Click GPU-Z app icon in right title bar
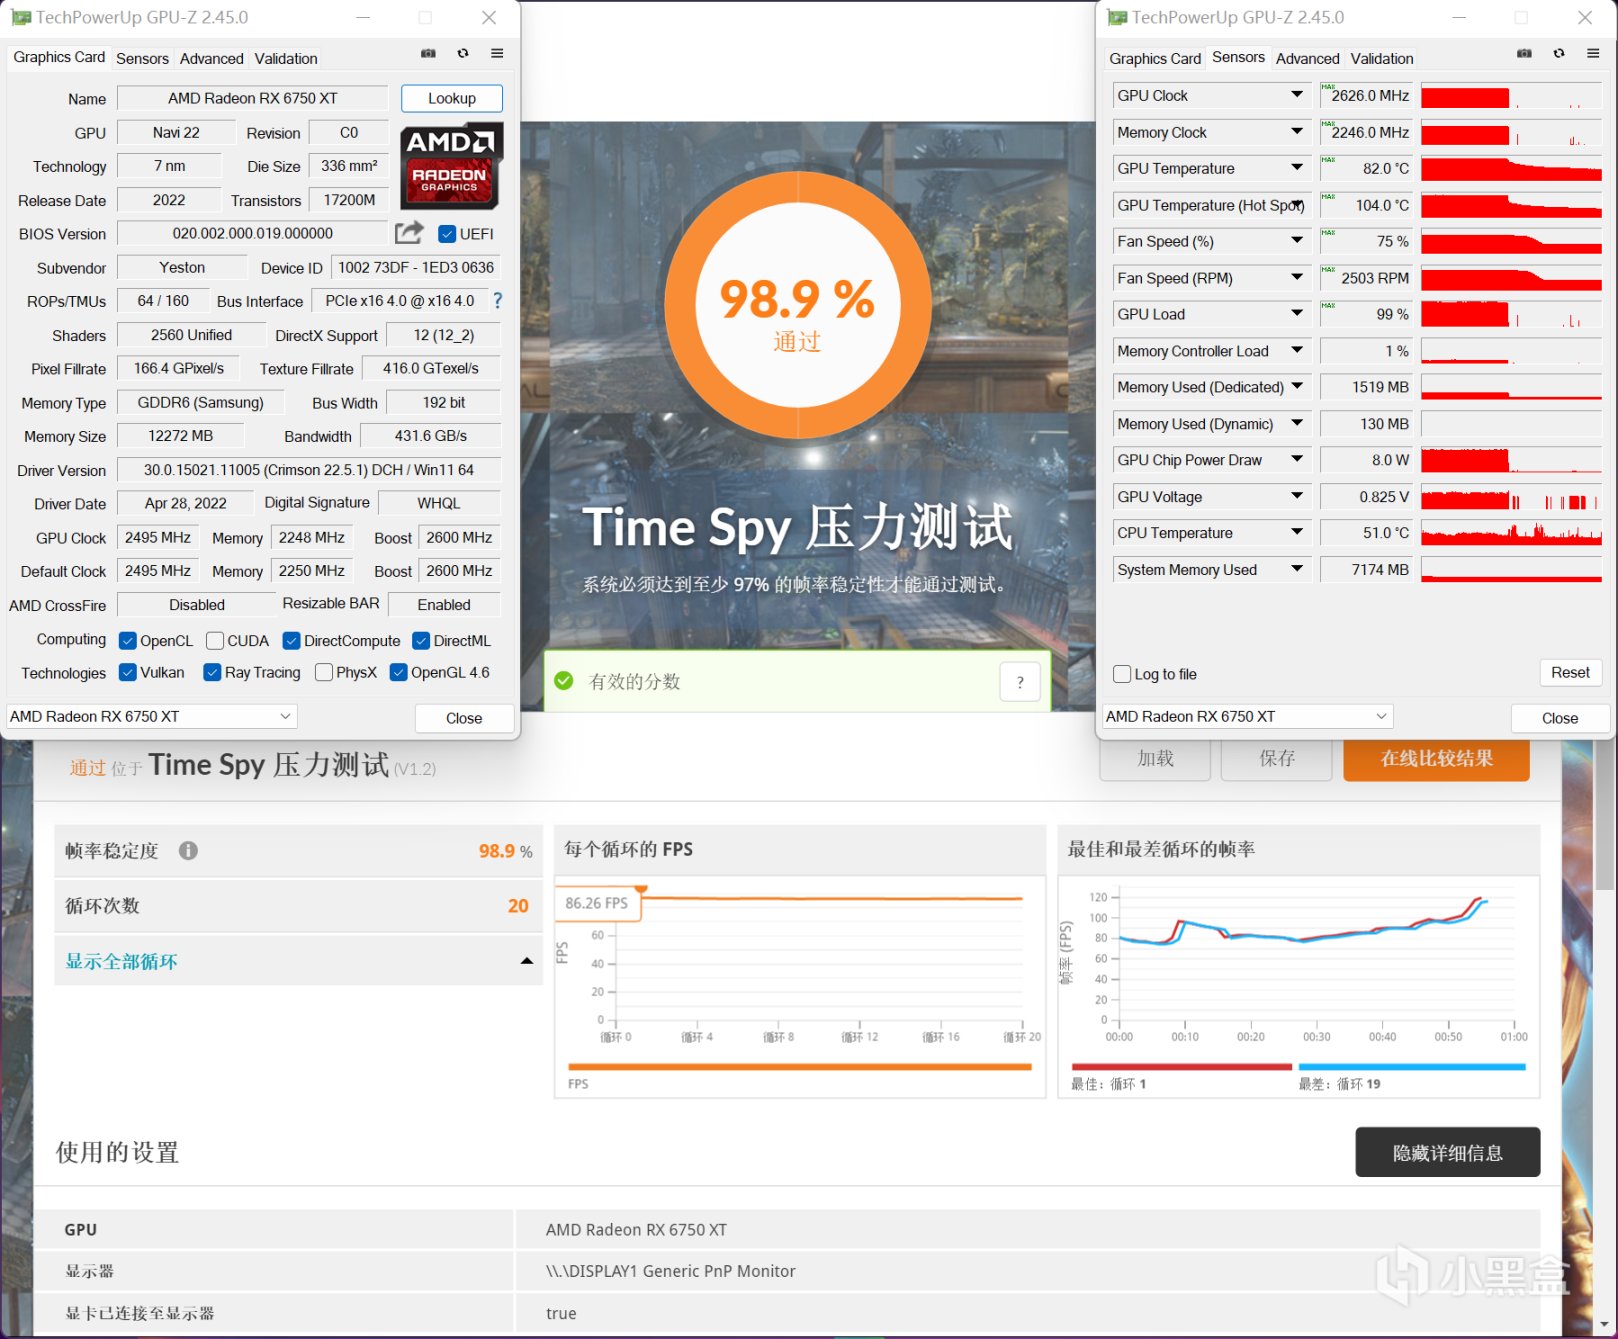The width and height of the screenshot is (1618, 1339). [x=1117, y=17]
